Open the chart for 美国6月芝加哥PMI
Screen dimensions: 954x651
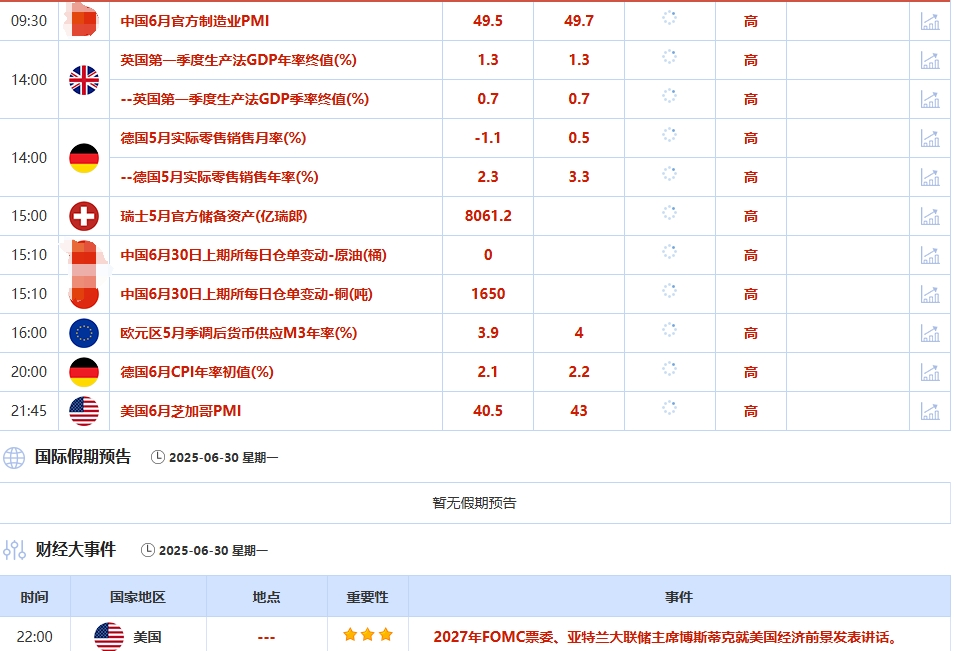point(931,411)
